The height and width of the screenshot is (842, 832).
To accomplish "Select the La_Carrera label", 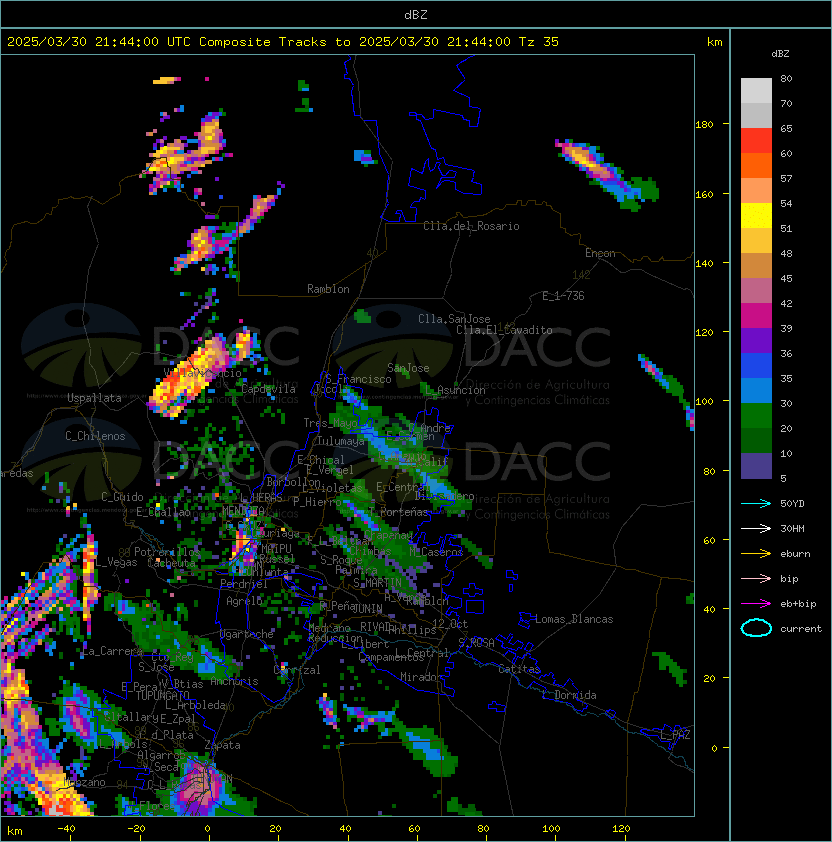I will tap(112, 651).
